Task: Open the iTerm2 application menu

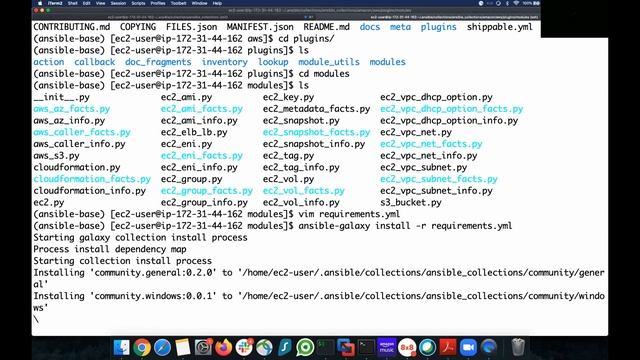Action: coord(55,3)
